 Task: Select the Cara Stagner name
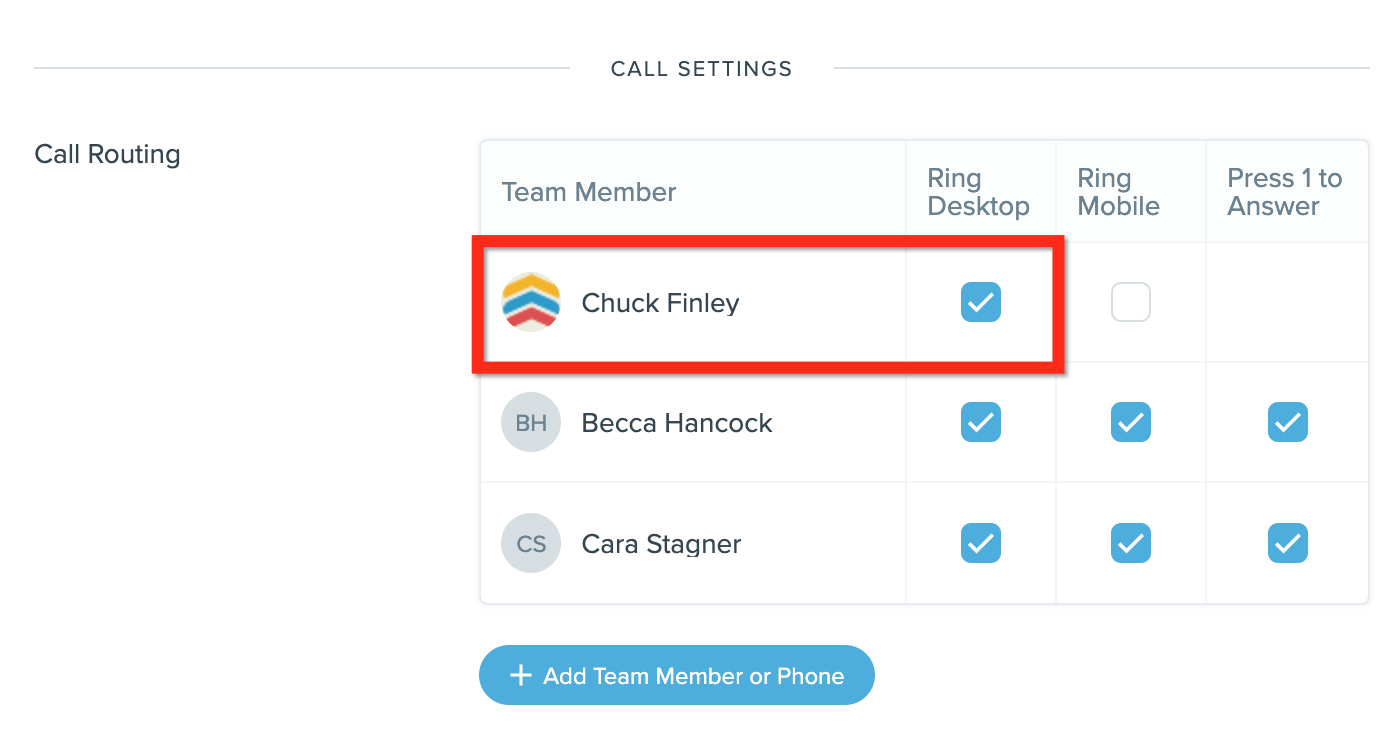click(x=661, y=544)
